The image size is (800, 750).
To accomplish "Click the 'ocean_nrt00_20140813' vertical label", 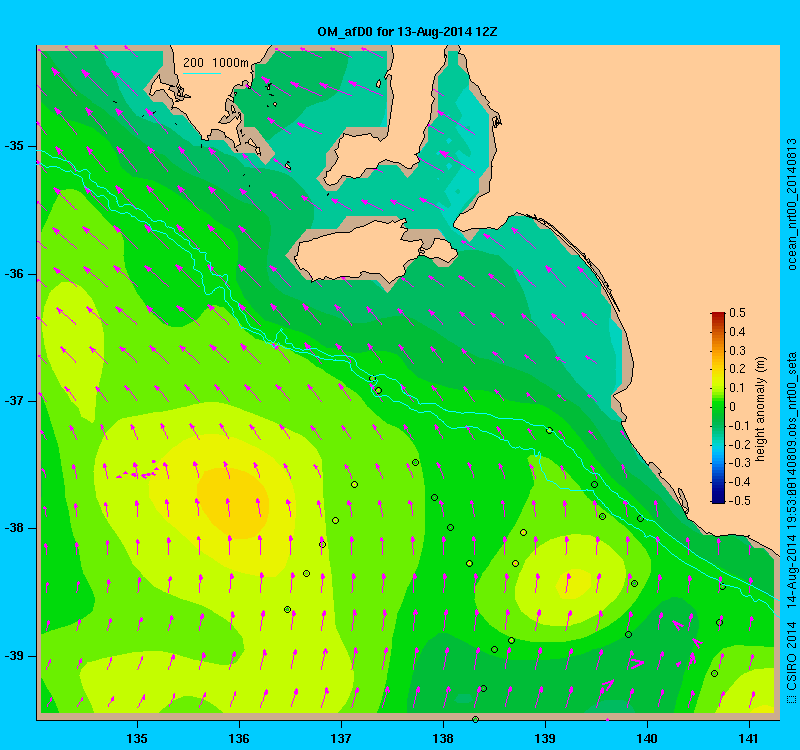I will point(792,204).
